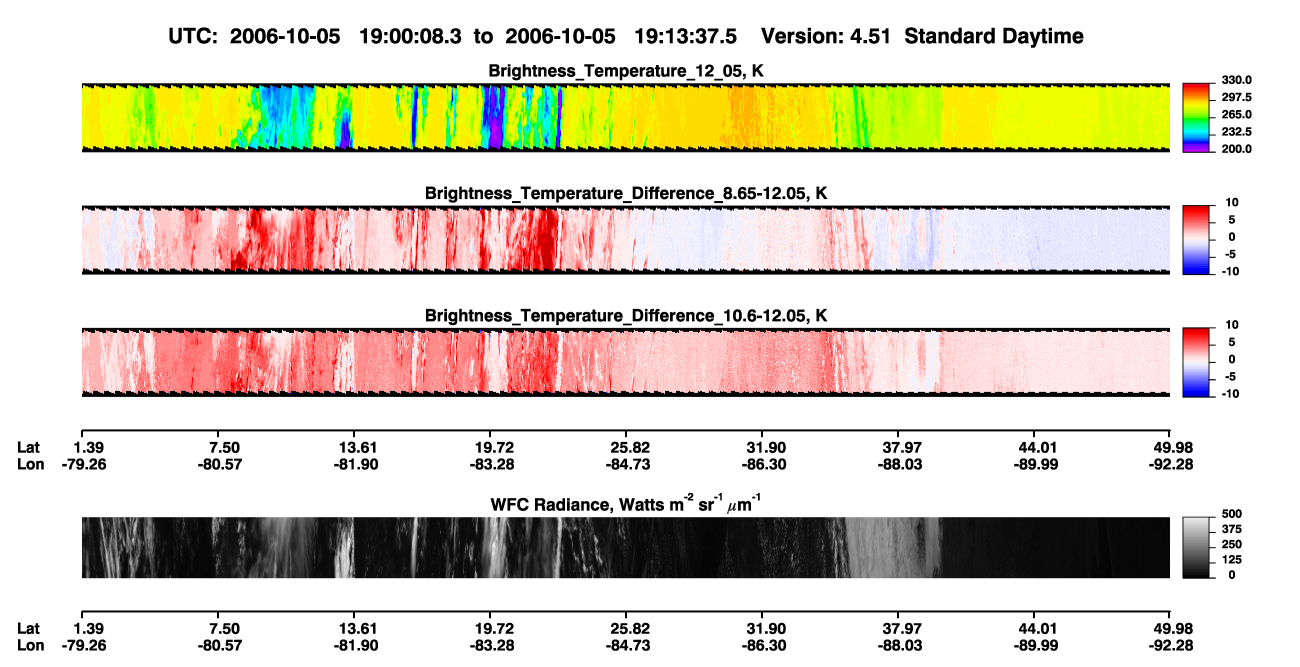Click latitude '44.01' on the upper axis

pyautogui.click(x=1034, y=447)
